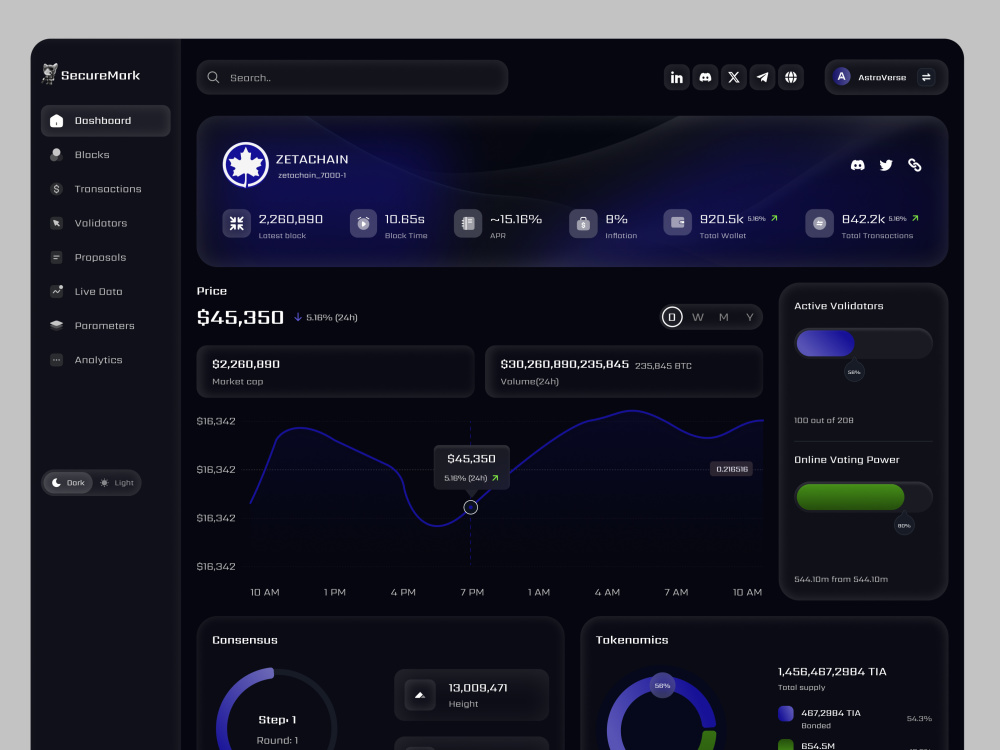Click the AstroVerse account name
The width and height of the screenshot is (1000, 750).
(x=882, y=77)
